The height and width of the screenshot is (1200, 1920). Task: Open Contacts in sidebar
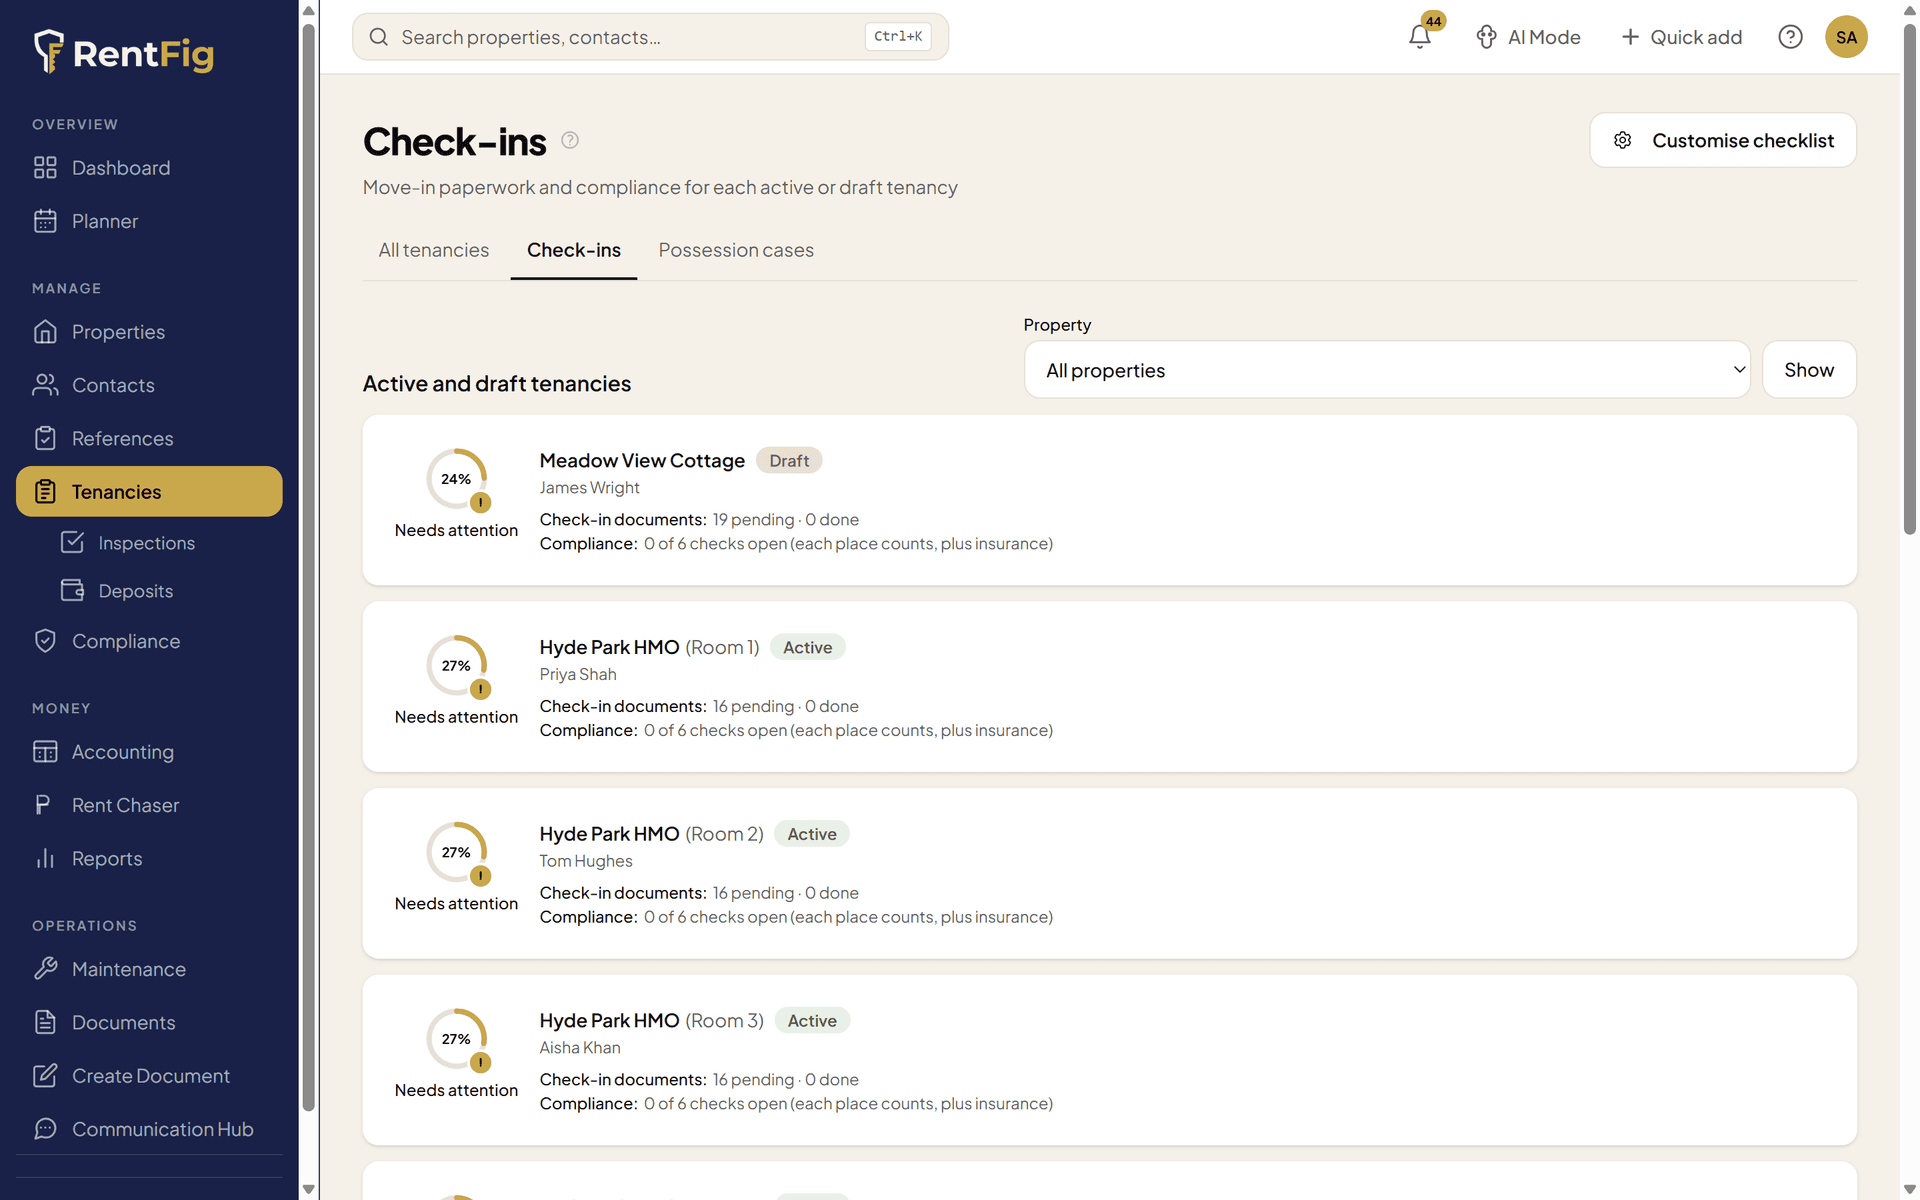tap(149, 385)
